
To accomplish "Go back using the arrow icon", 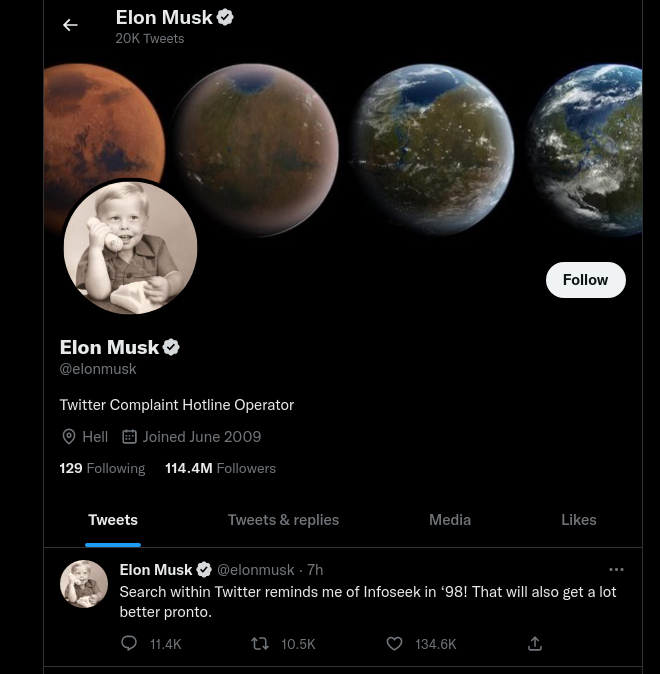I will point(70,25).
